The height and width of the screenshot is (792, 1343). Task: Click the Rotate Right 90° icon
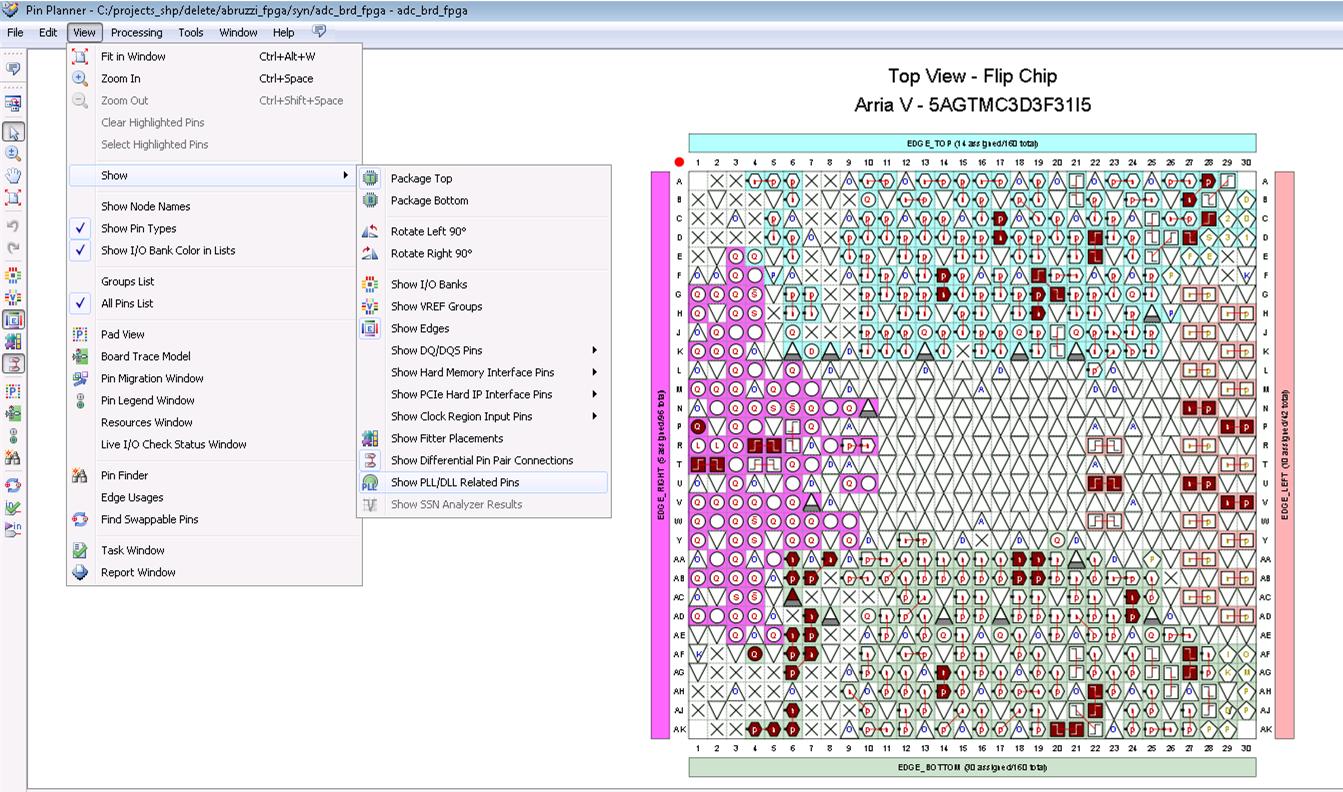[370, 253]
